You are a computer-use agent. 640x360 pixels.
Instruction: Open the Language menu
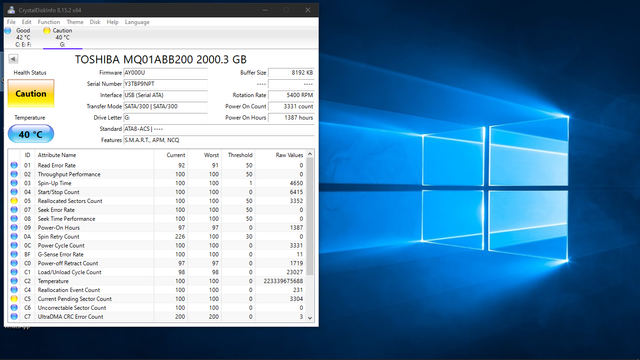tap(137, 22)
